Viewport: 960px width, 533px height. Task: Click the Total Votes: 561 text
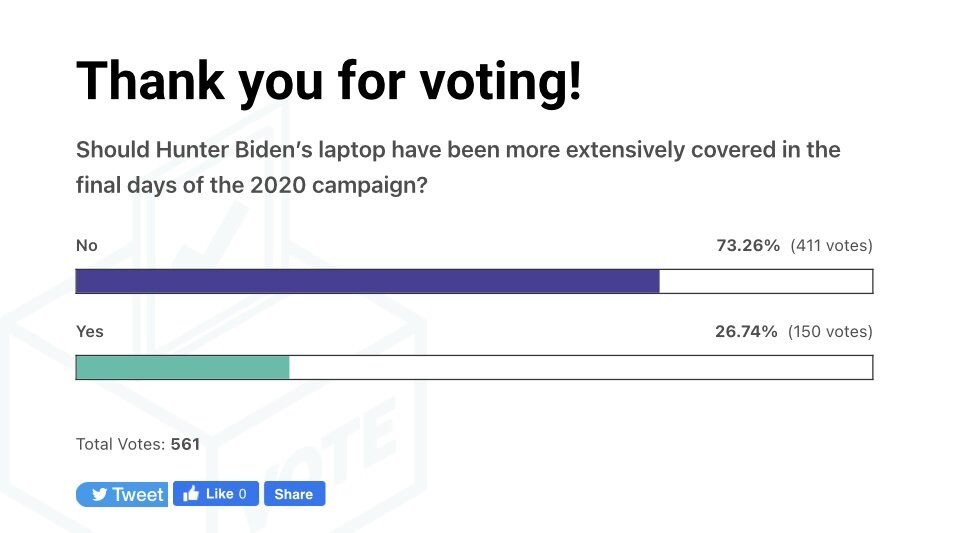click(x=138, y=444)
